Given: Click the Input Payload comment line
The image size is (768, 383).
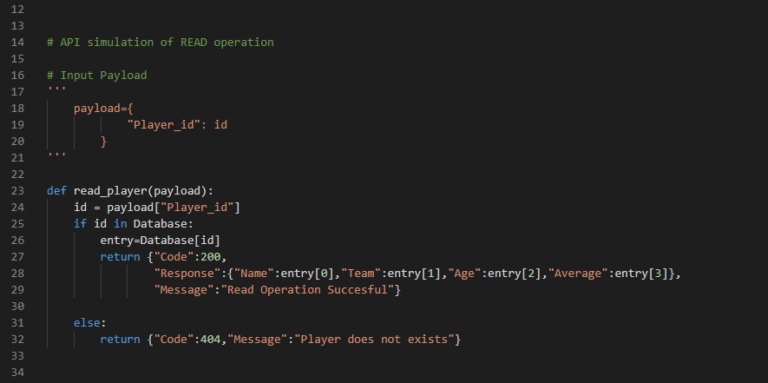Looking at the screenshot, I should click(96, 75).
